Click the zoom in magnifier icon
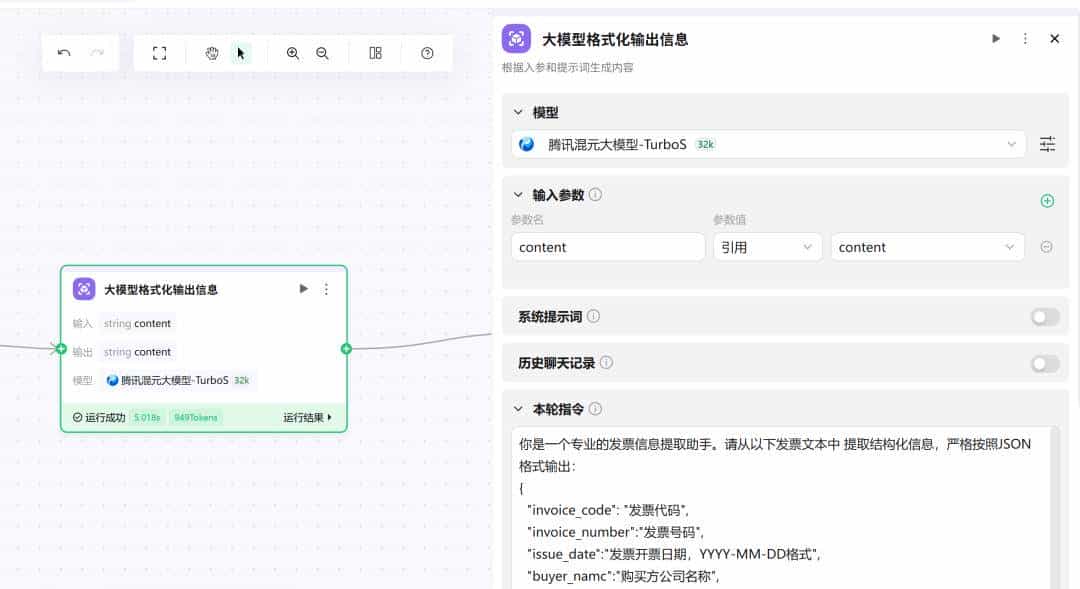The height and width of the screenshot is (589, 1080). click(293, 52)
